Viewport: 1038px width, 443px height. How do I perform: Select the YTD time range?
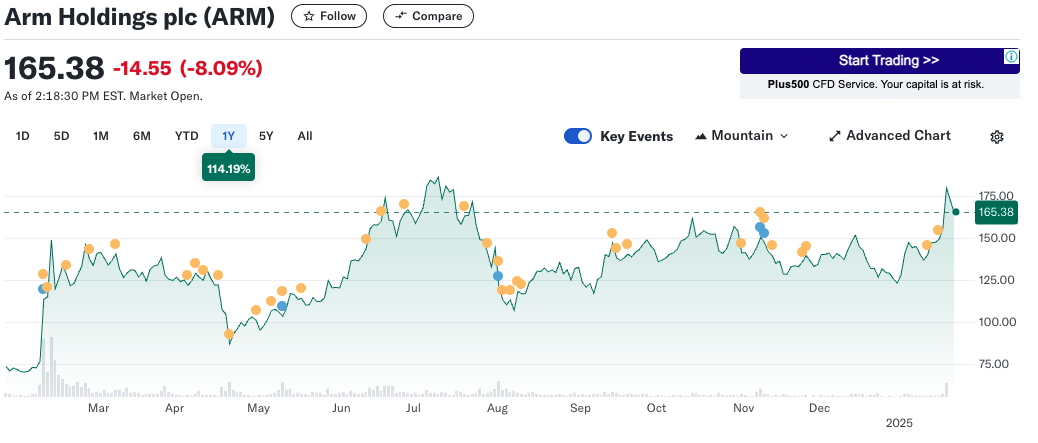click(x=187, y=136)
